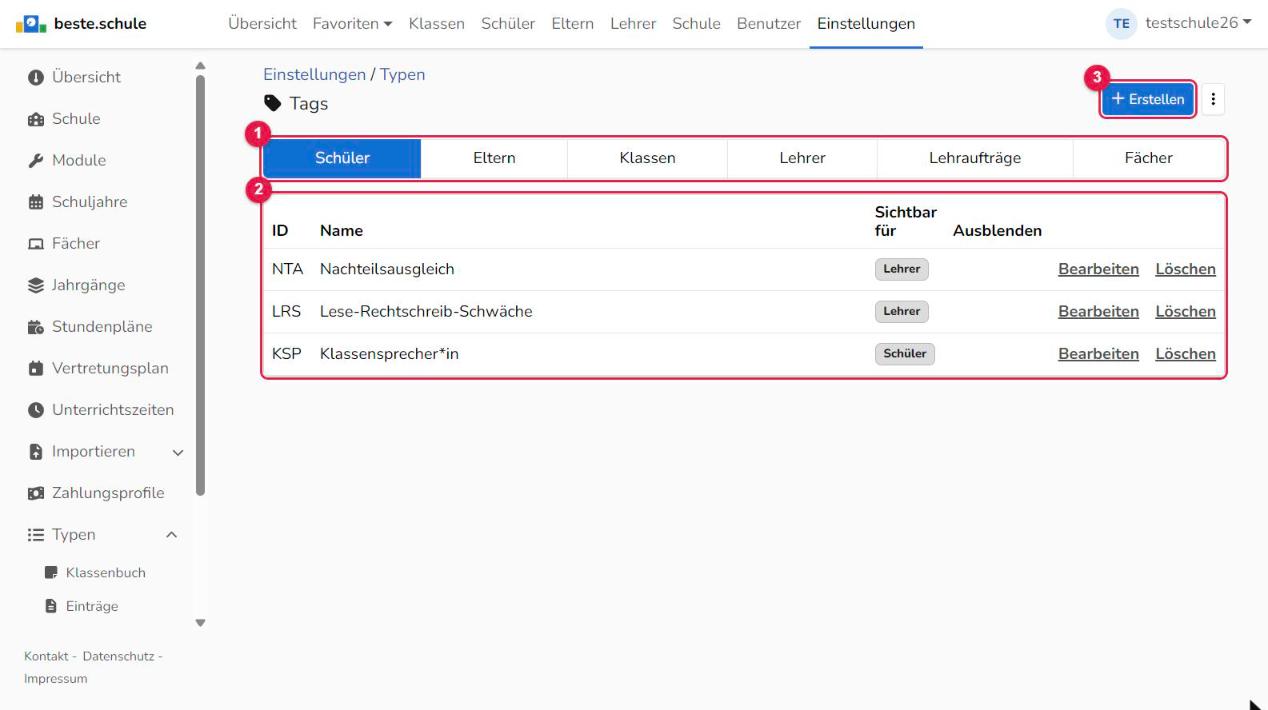Click the Einträge document icon
1268x710 pixels.
[x=51, y=606]
